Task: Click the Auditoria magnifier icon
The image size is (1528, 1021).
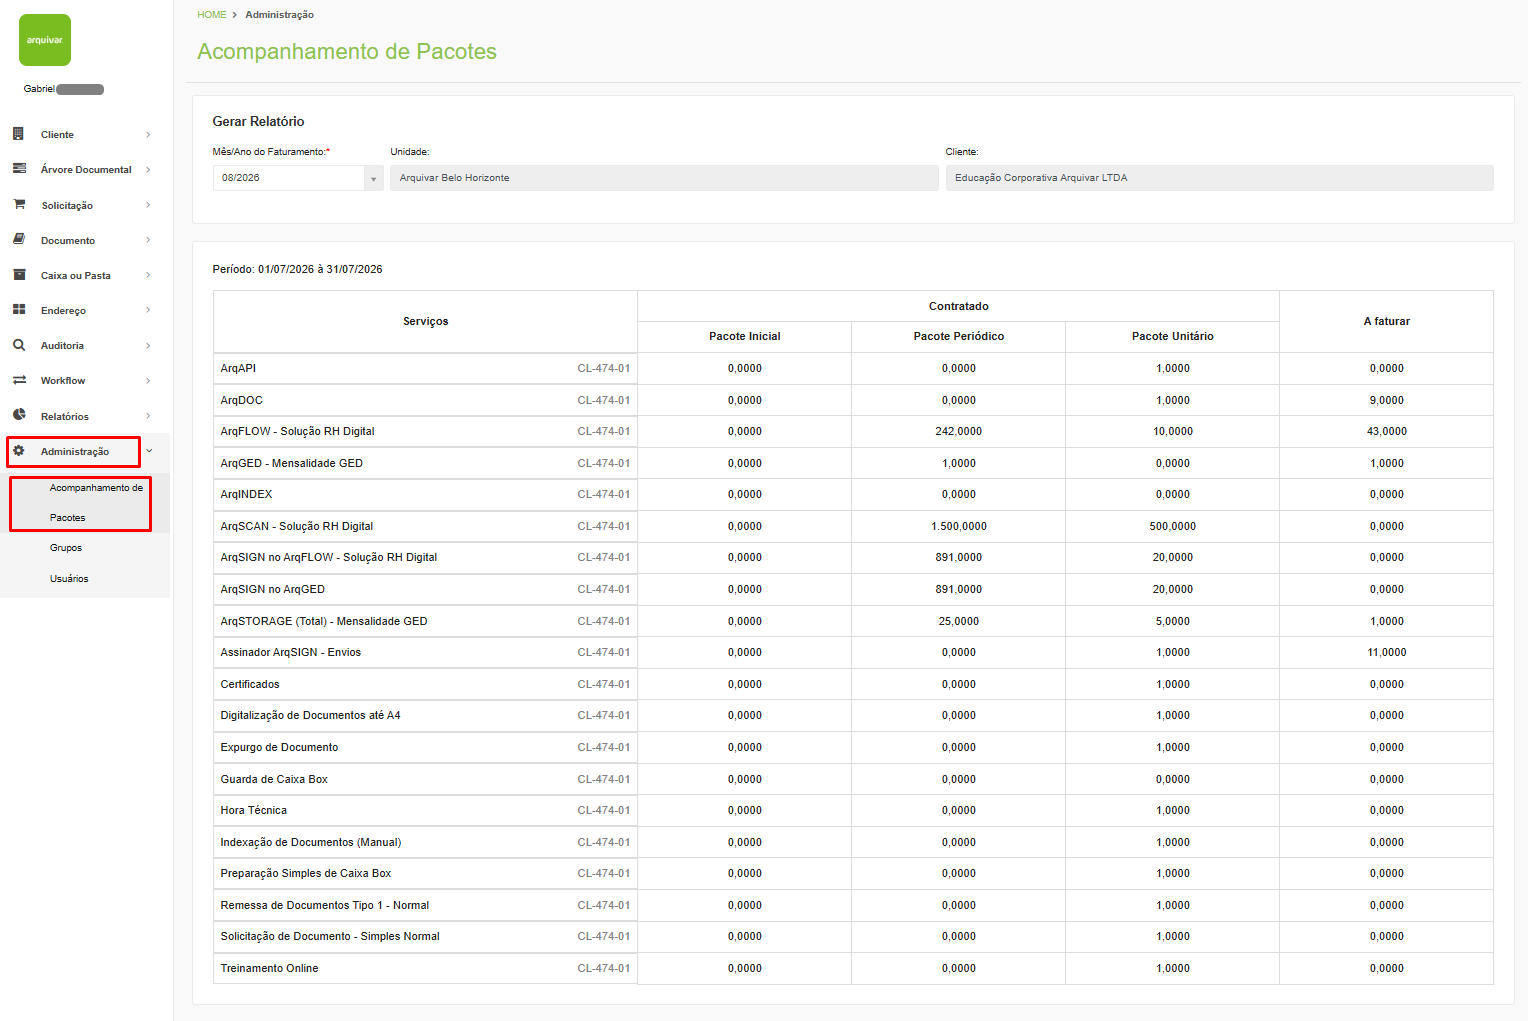Action: pos(19,345)
